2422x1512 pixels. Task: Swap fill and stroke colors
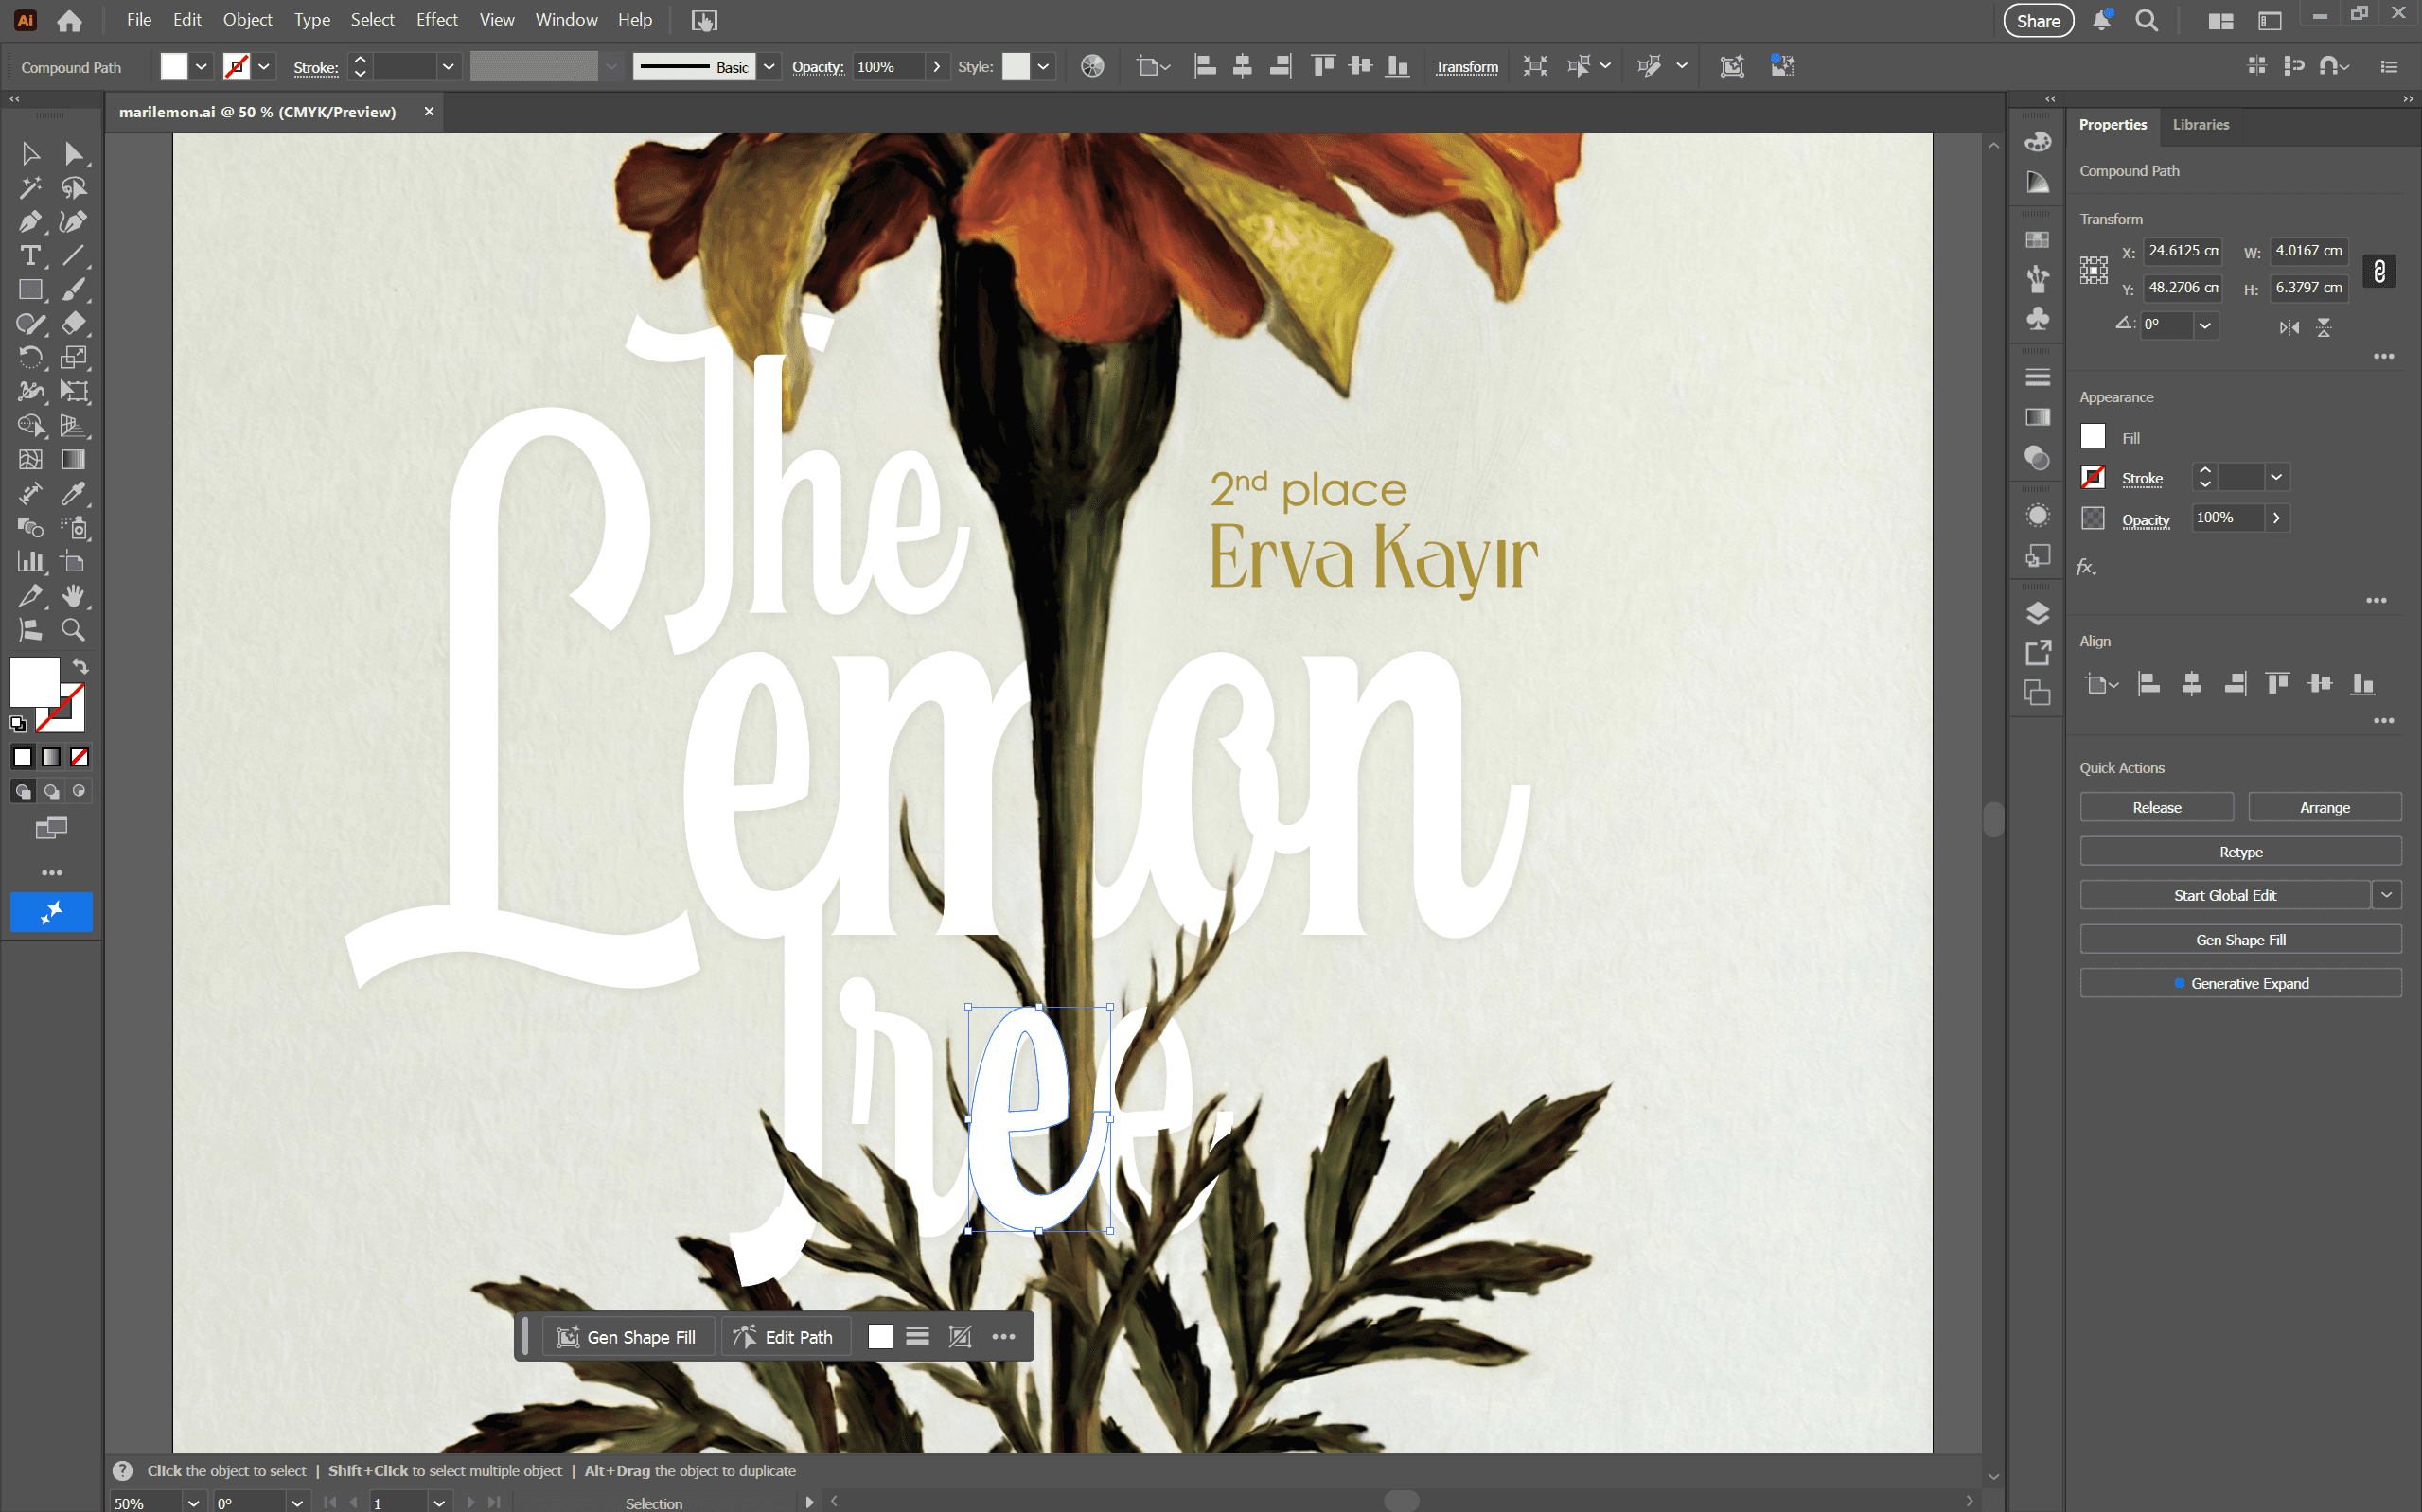point(80,666)
